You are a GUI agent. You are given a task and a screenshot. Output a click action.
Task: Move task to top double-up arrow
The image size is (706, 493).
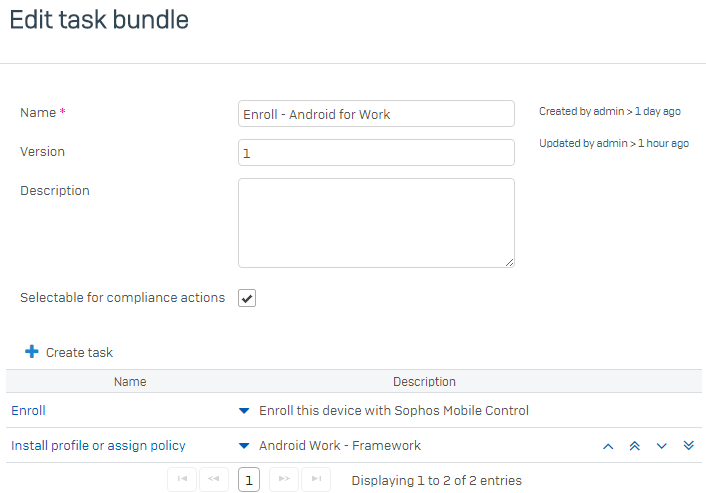coord(634,446)
